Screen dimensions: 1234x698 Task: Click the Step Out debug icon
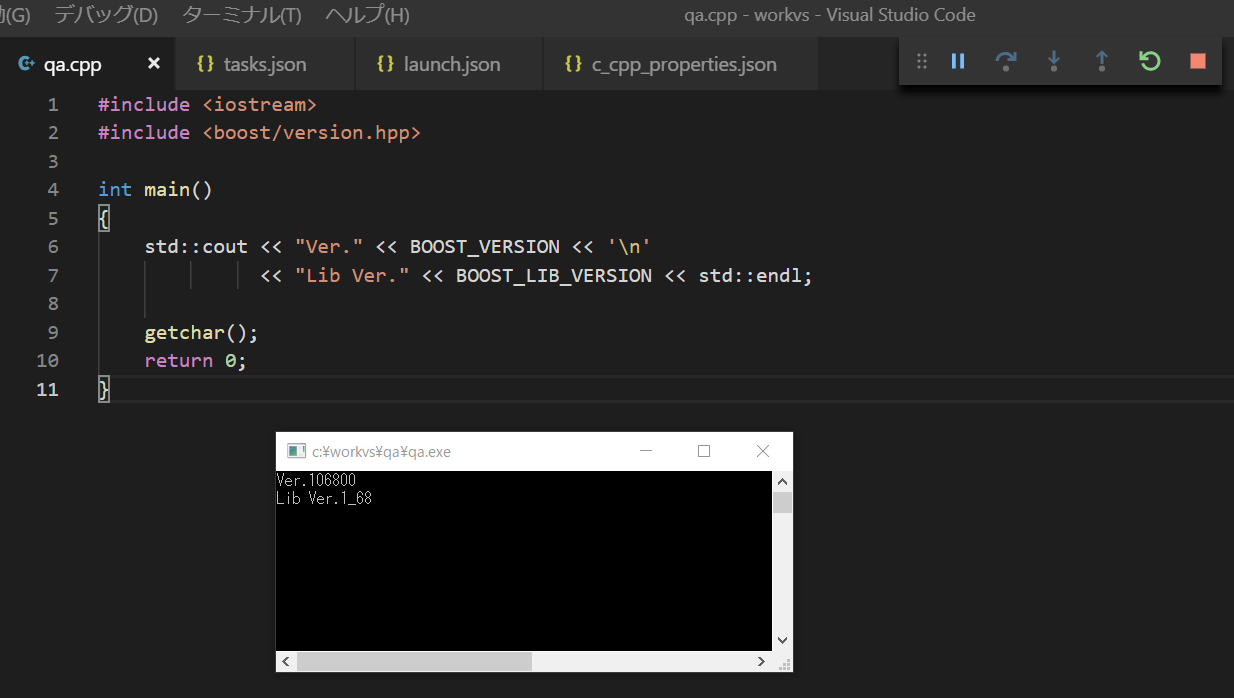pyautogui.click(x=1101, y=61)
